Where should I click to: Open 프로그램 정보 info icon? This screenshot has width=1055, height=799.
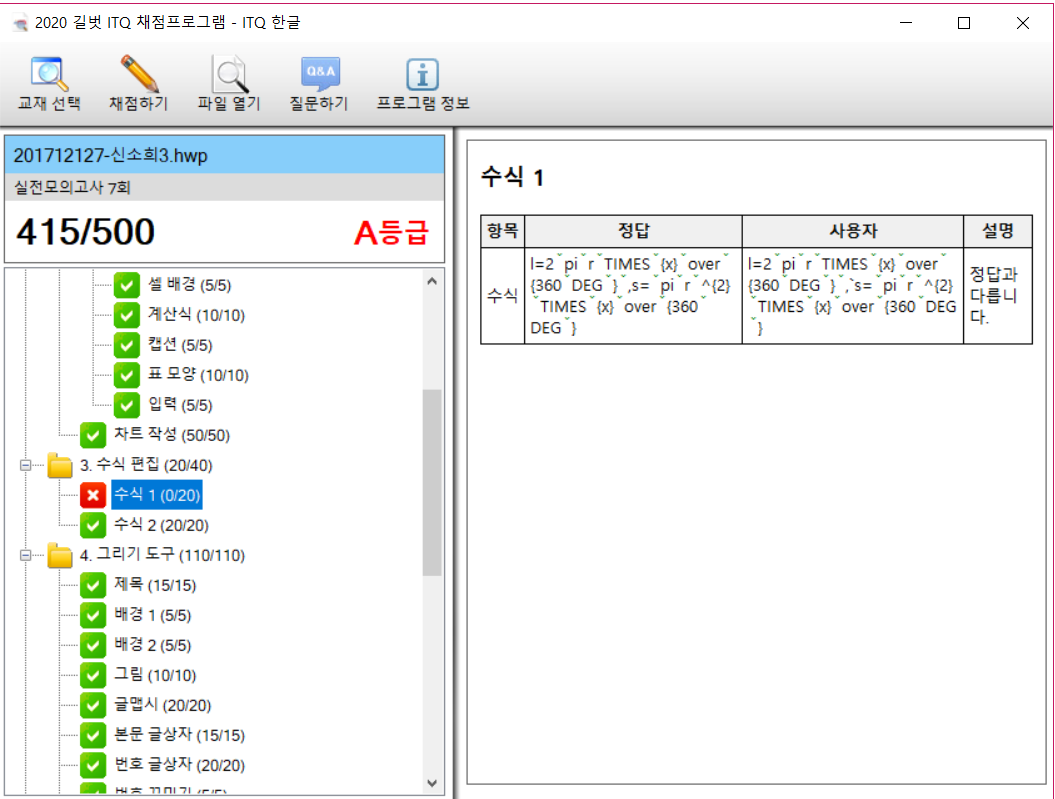point(422,75)
